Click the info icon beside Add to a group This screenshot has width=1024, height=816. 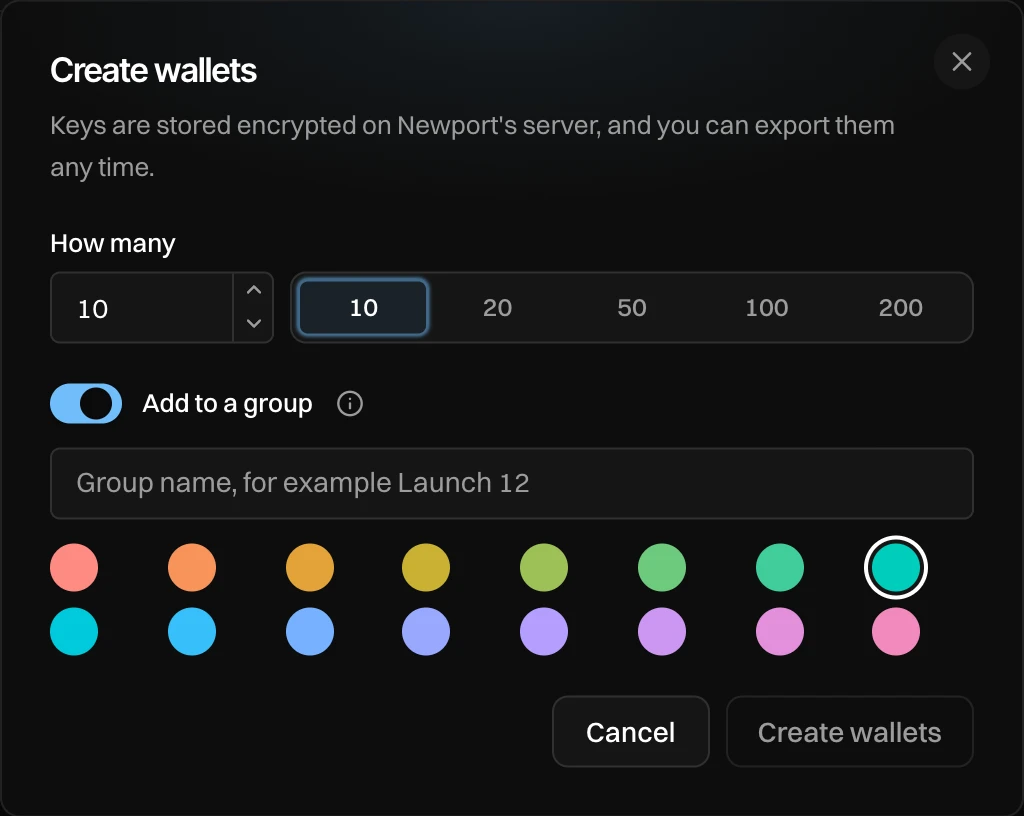coord(349,403)
